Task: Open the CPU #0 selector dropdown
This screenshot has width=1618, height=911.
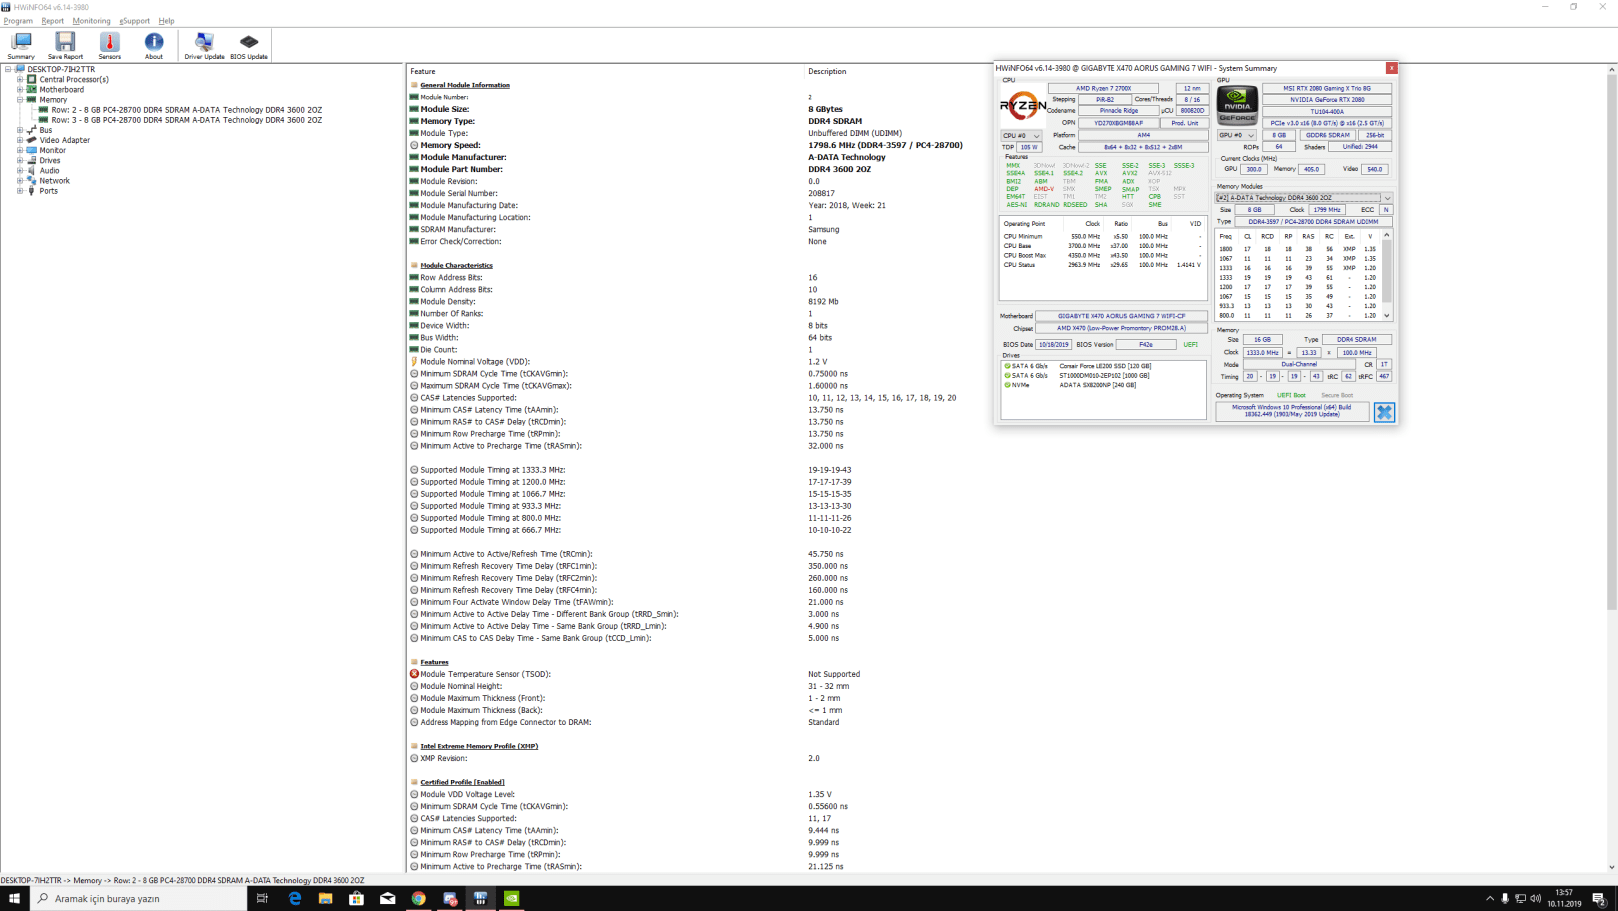Action: [x=1021, y=135]
